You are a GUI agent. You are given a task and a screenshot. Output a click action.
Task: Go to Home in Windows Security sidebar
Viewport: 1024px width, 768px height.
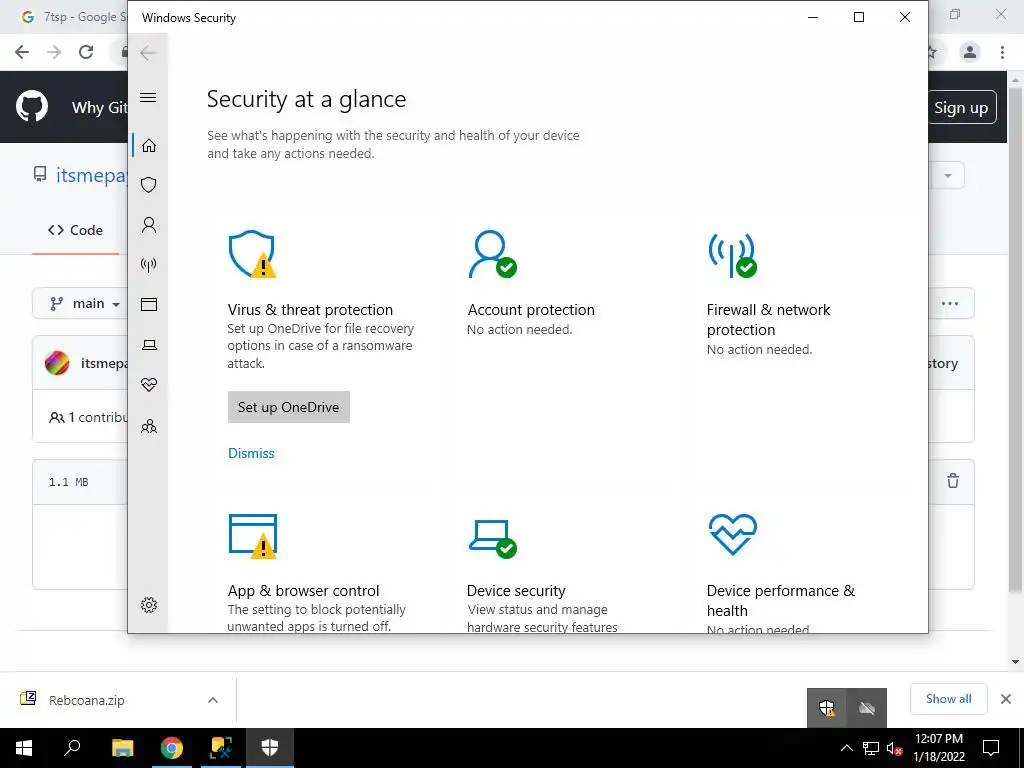(x=149, y=145)
